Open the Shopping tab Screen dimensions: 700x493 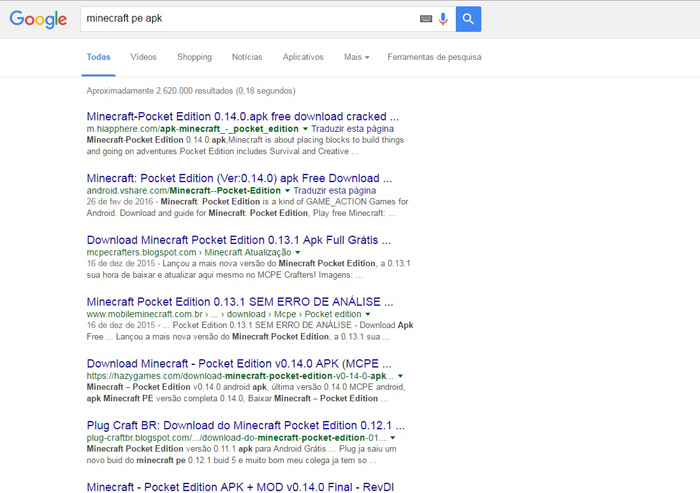point(194,57)
